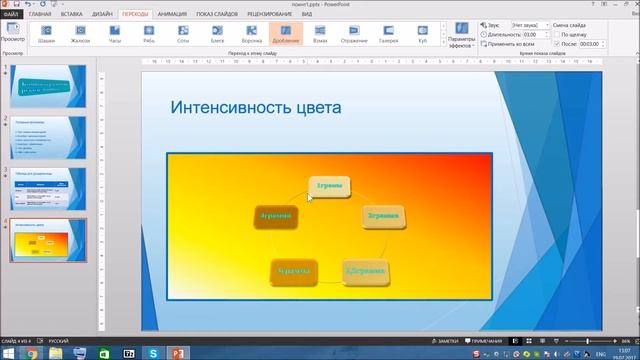
Task: Select slide 2 thumbnail
Action: pyautogui.click(x=48, y=138)
